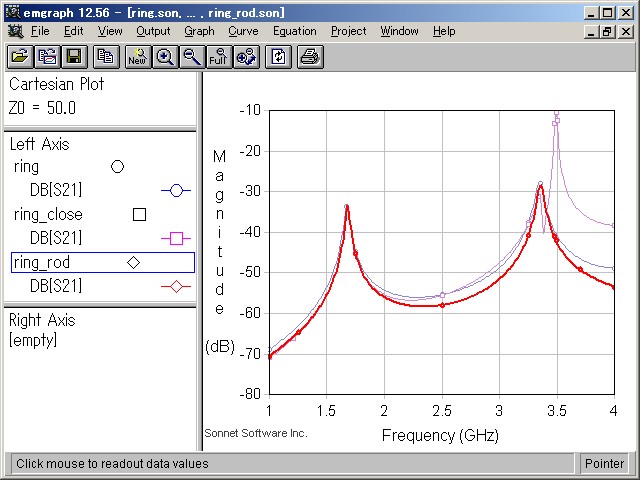Click the resonance peak near 1.7 GHz
This screenshot has width=640, height=480.
point(347,207)
